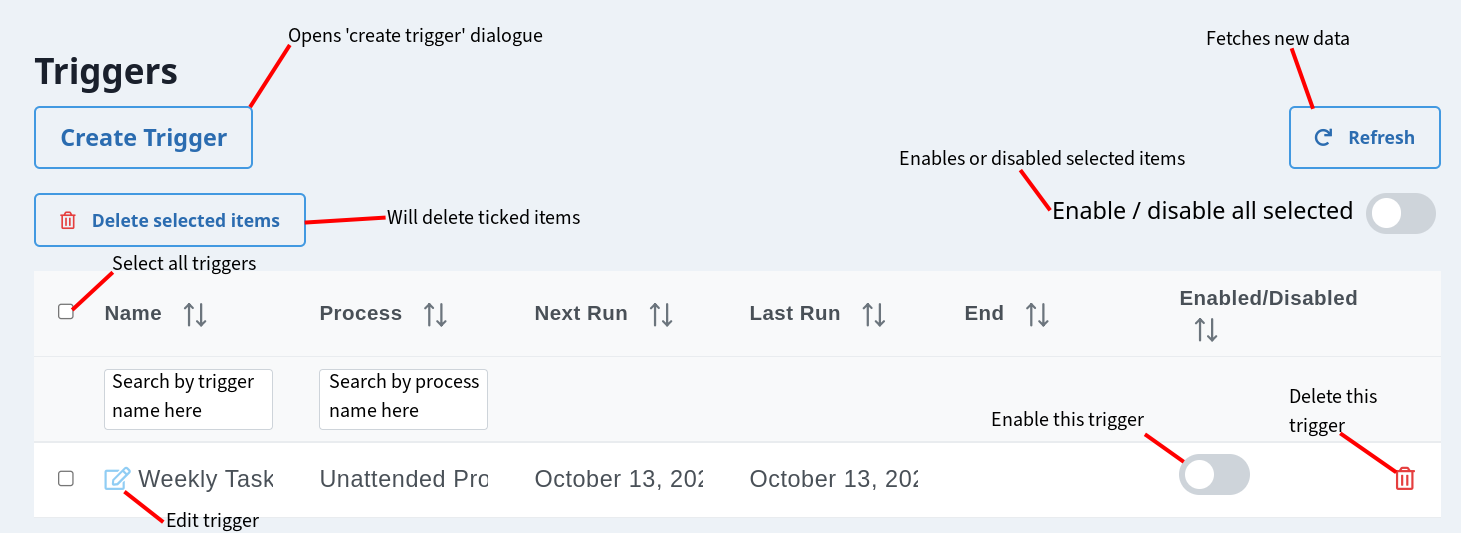Sort by Next Run column arrows
Viewport: 1461px width, 533px height.
tap(661, 314)
